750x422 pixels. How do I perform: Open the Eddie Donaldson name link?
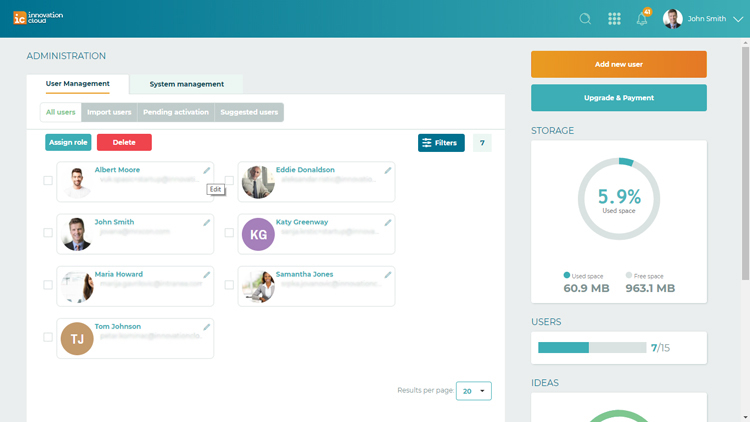point(305,170)
